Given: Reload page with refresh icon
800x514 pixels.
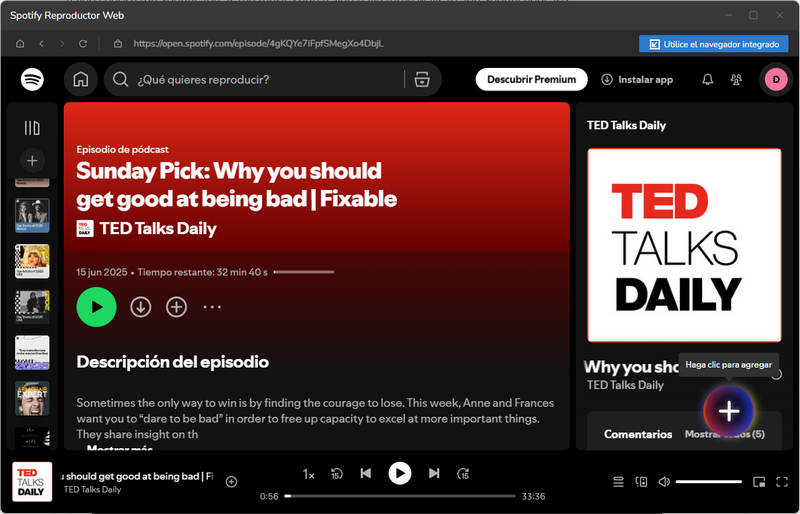Looking at the screenshot, I should pyautogui.click(x=83, y=44).
